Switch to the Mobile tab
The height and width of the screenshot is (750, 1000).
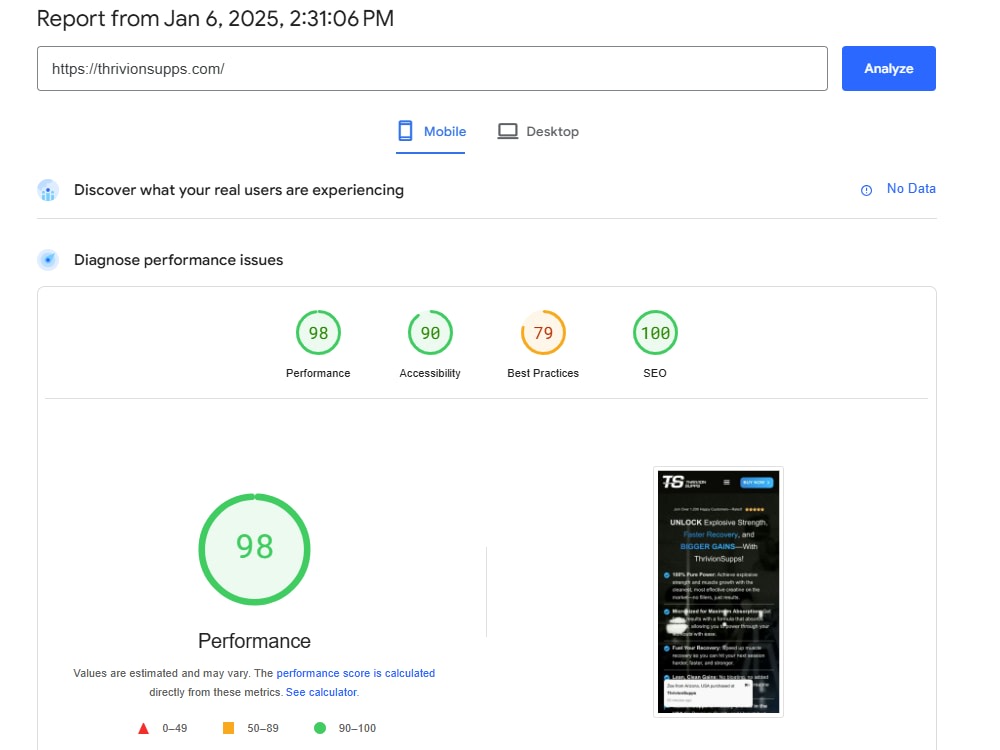click(431, 131)
